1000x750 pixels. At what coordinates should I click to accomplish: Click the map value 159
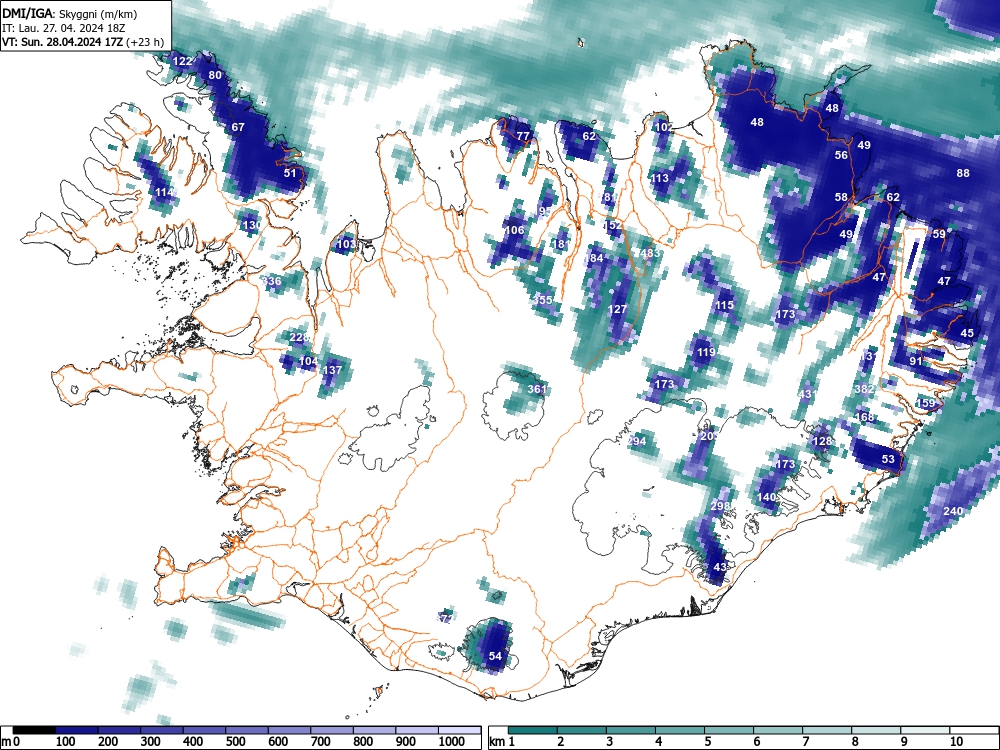[925, 403]
